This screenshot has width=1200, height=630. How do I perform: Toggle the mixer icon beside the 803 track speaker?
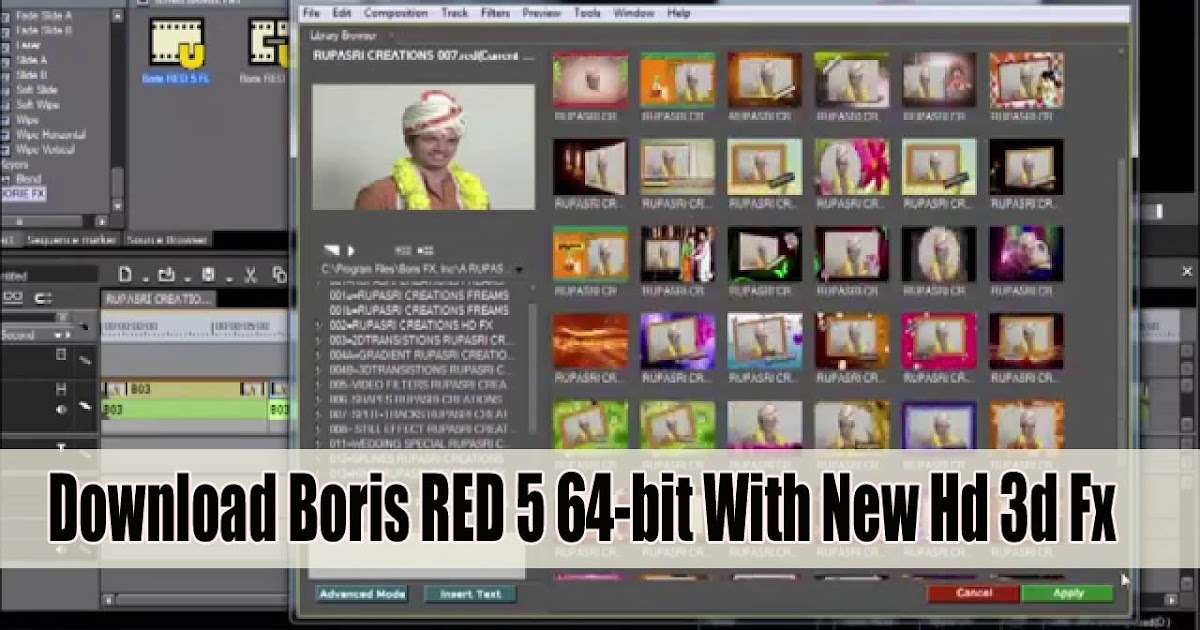pyautogui.click(x=86, y=406)
